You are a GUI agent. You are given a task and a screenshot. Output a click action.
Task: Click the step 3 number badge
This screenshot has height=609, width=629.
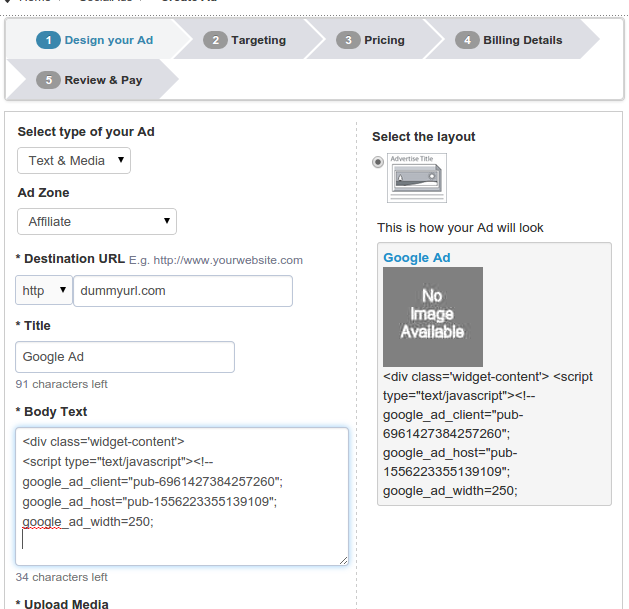[347, 40]
